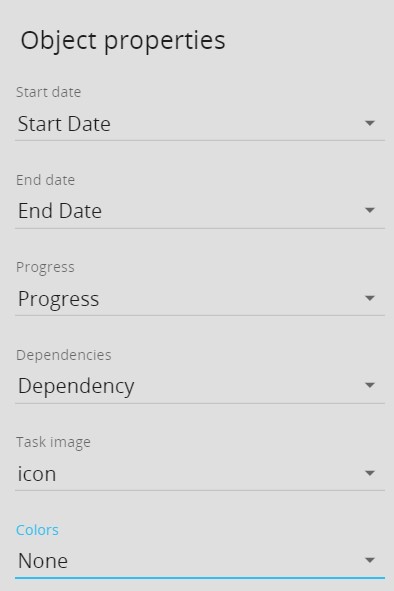The image size is (394, 591).
Task: Click the 'Progress' selected value
Action: pyautogui.click(x=58, y=300)
